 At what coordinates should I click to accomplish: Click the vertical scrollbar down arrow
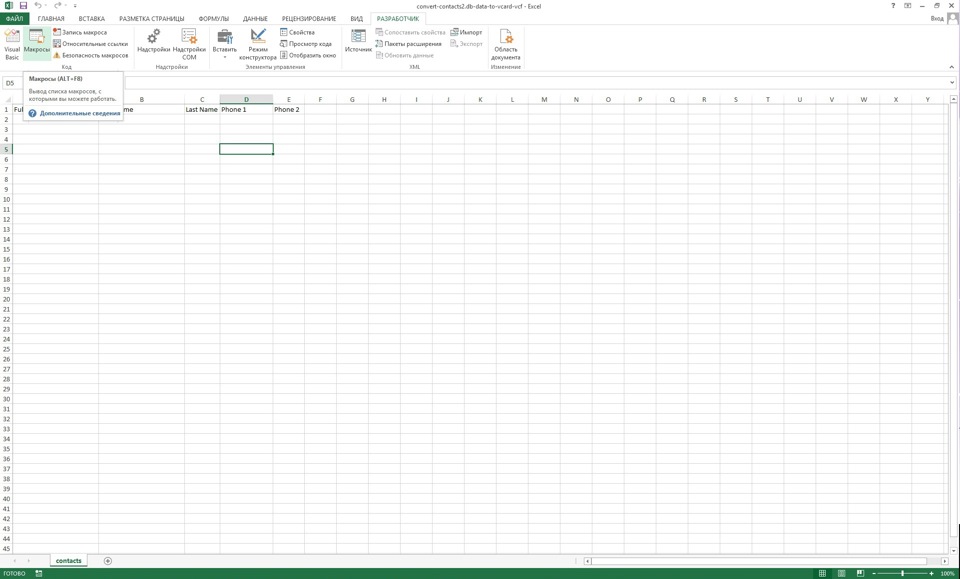point(953,550)
